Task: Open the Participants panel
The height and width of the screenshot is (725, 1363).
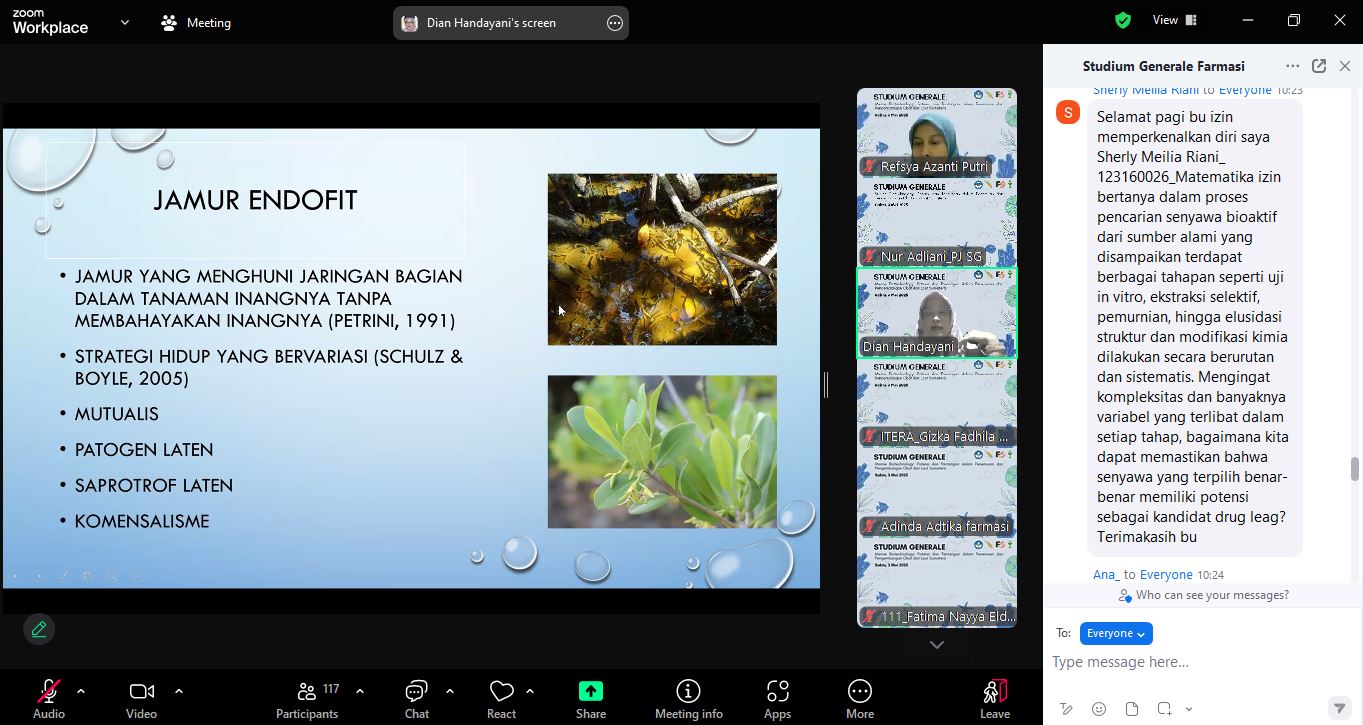Action: pos(307,698)
